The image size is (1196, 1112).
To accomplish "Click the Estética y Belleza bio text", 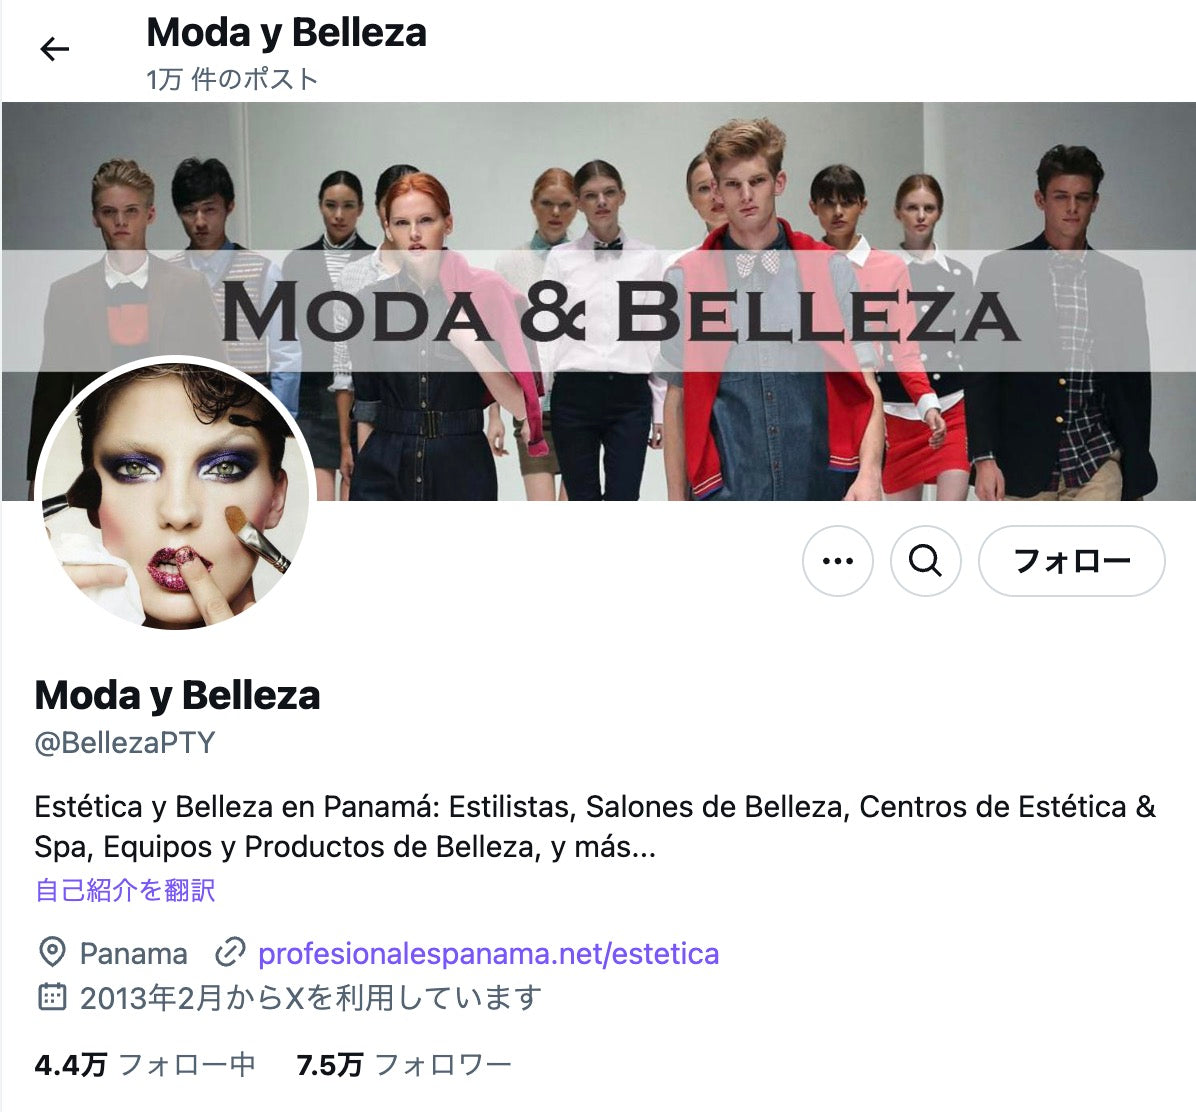I will coord(595,827).
